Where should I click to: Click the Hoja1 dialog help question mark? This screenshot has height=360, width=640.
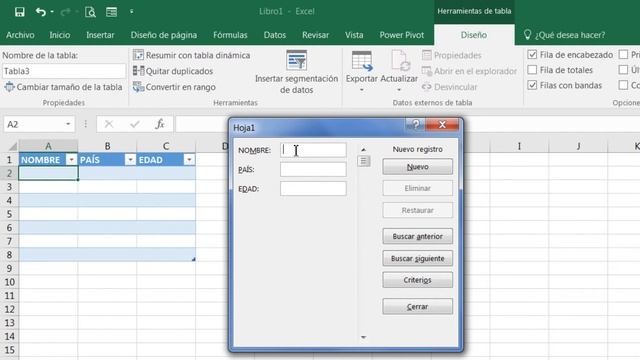pyautogui.click(x=416, y=124)
